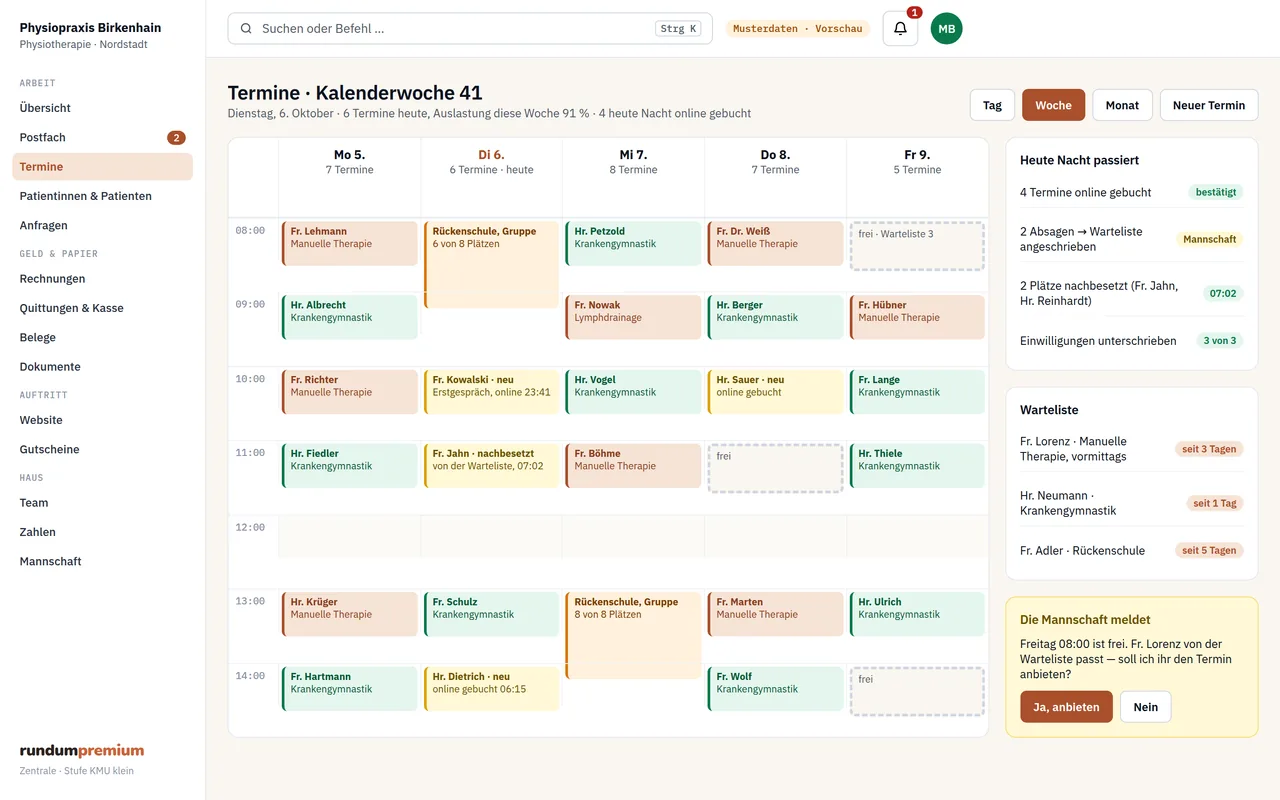Viewport: 1280px width, 800px height.
Task: Open Anfragen in the sidebar
Action: (x=102, y=225)
